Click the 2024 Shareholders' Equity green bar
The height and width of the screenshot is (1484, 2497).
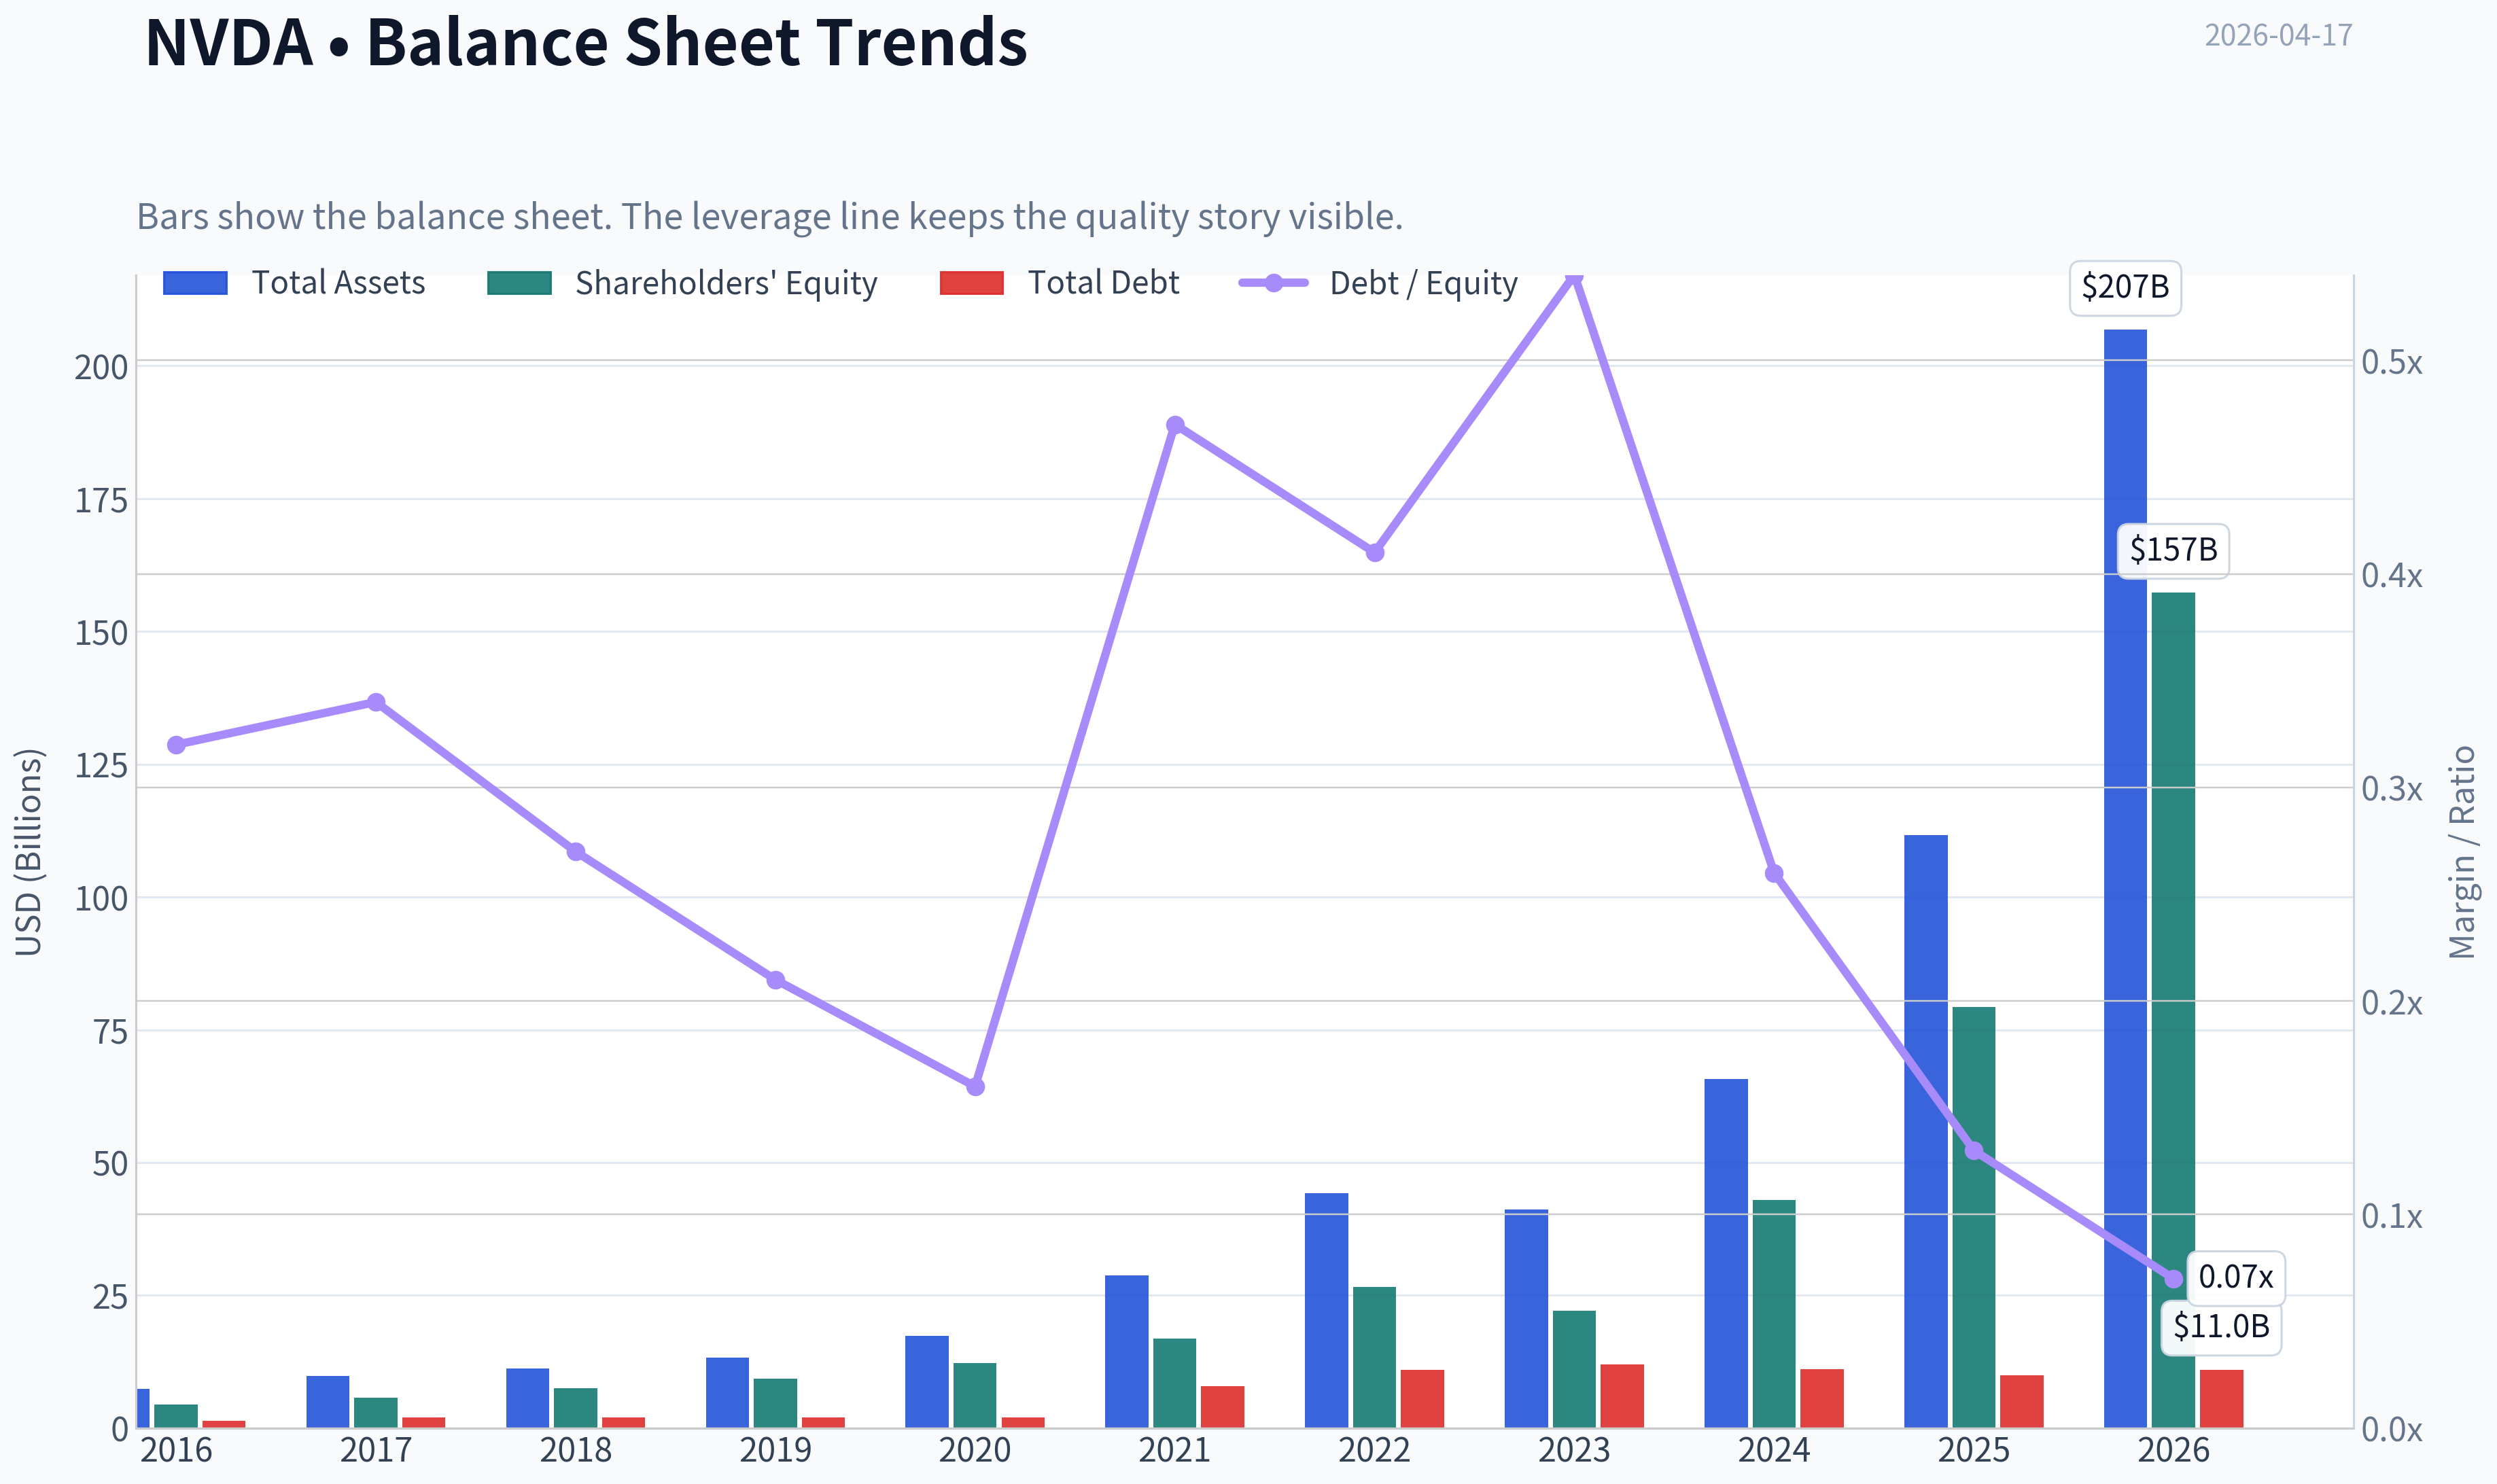point(1774,1313)
